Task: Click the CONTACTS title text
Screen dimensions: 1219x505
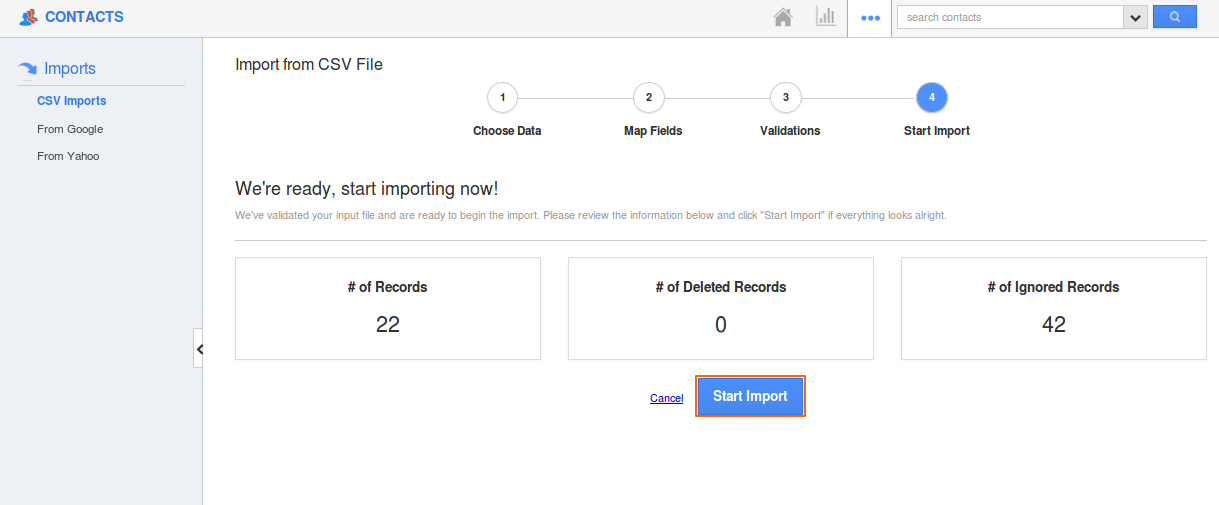Action: [x=84, y=17]
